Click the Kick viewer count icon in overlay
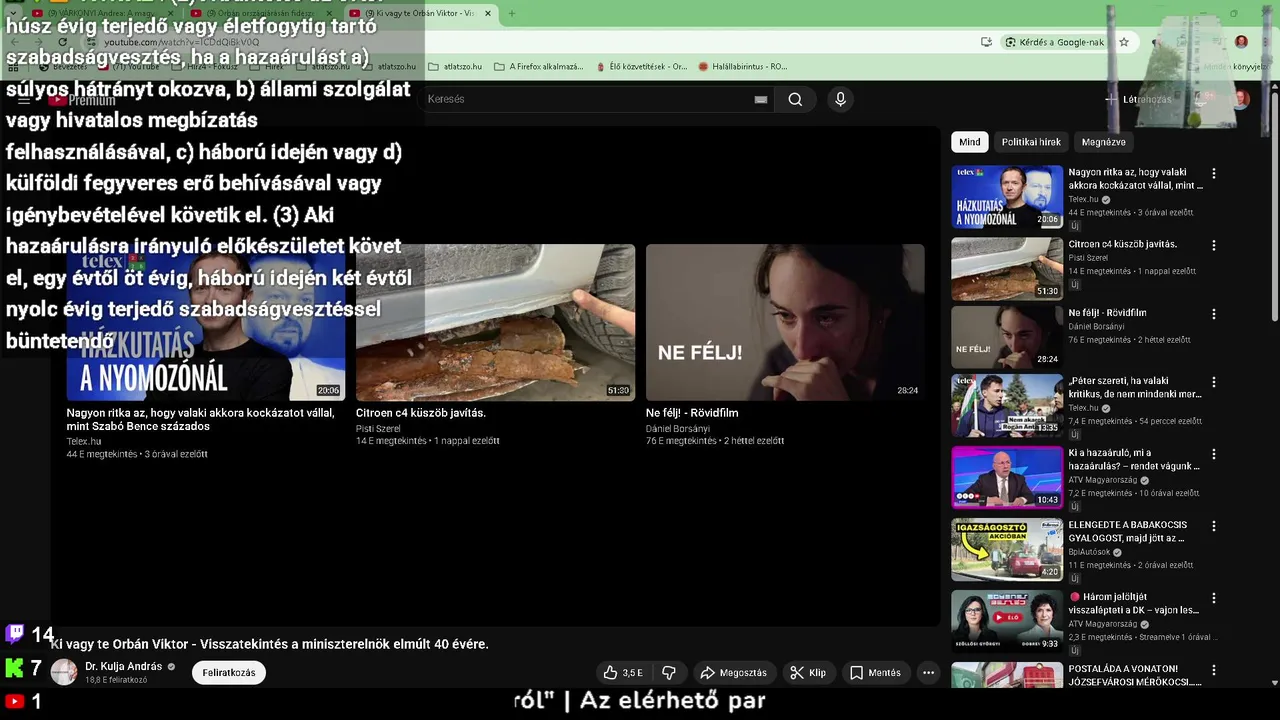1280x720 pixels. (14, 668)
